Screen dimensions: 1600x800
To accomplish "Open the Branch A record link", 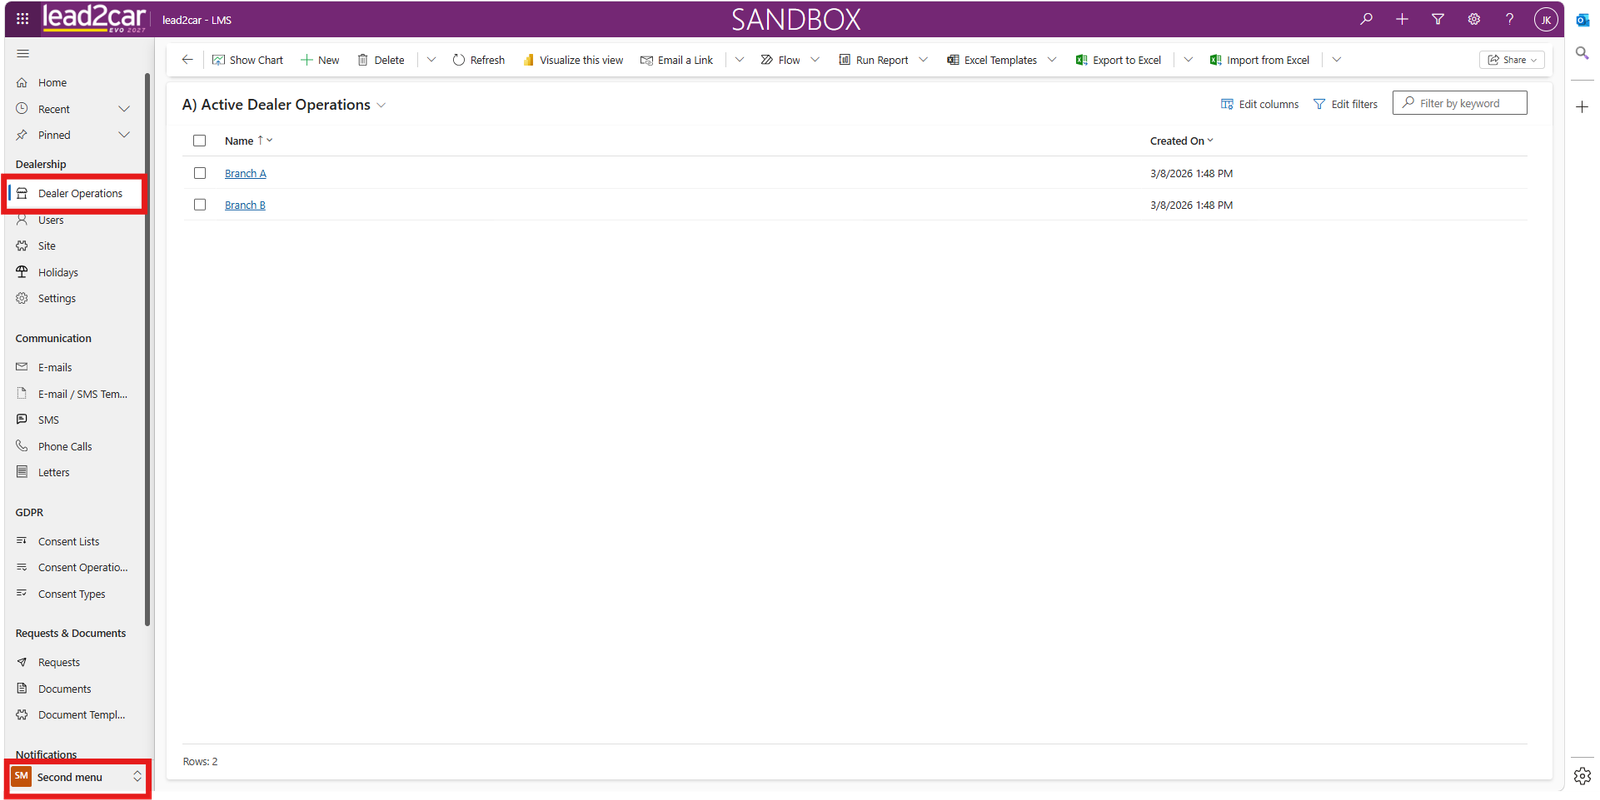I will pyautogui.click(x=245, y=173).
